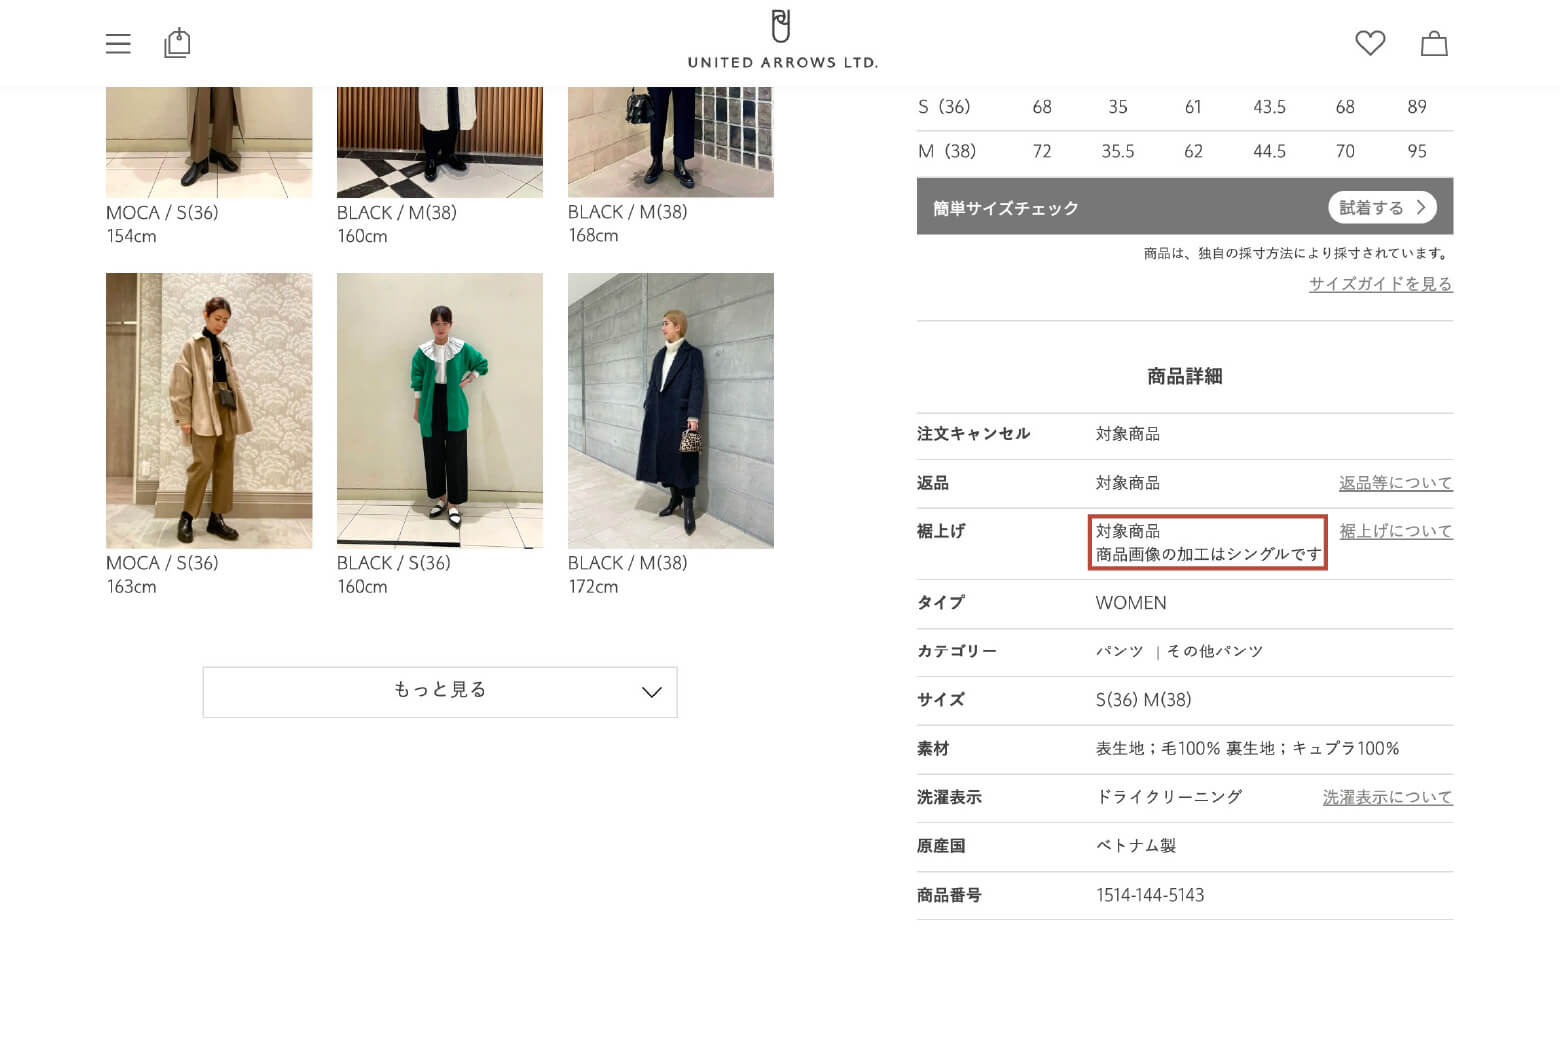Expand more styling with もっと見る

point(440,692)
